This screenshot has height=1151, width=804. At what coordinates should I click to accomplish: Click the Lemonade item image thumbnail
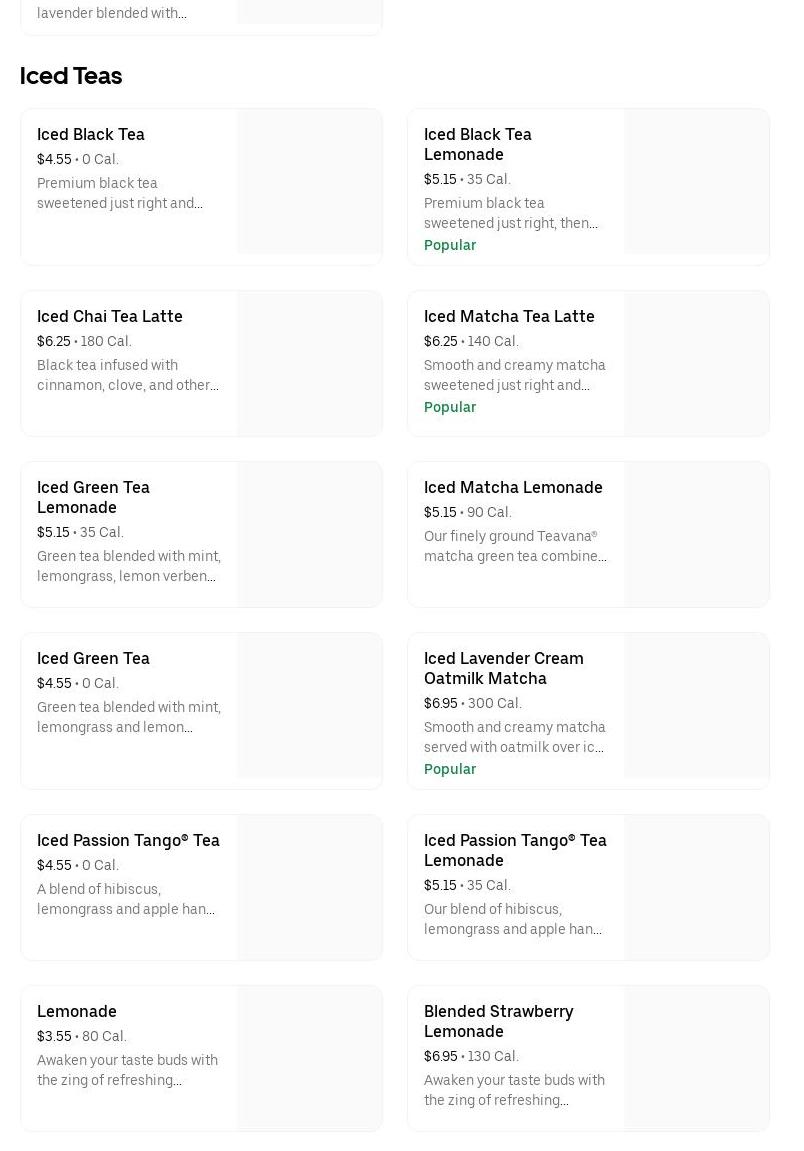(310, 1058)
